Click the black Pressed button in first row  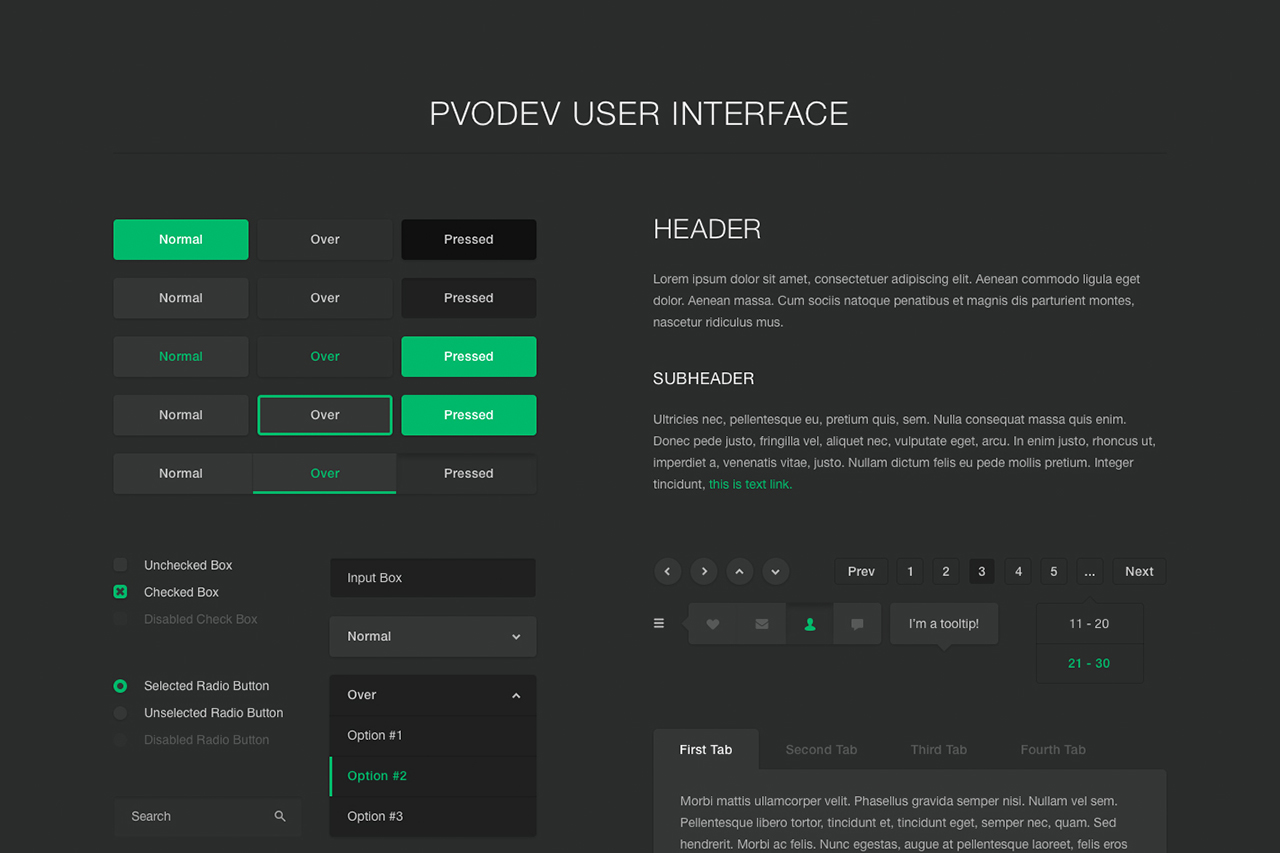[x=469, y=239]
